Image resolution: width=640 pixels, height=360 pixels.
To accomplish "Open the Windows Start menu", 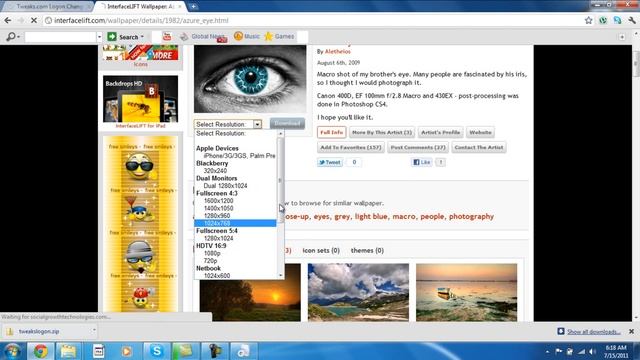I will (x=12, y=351).
